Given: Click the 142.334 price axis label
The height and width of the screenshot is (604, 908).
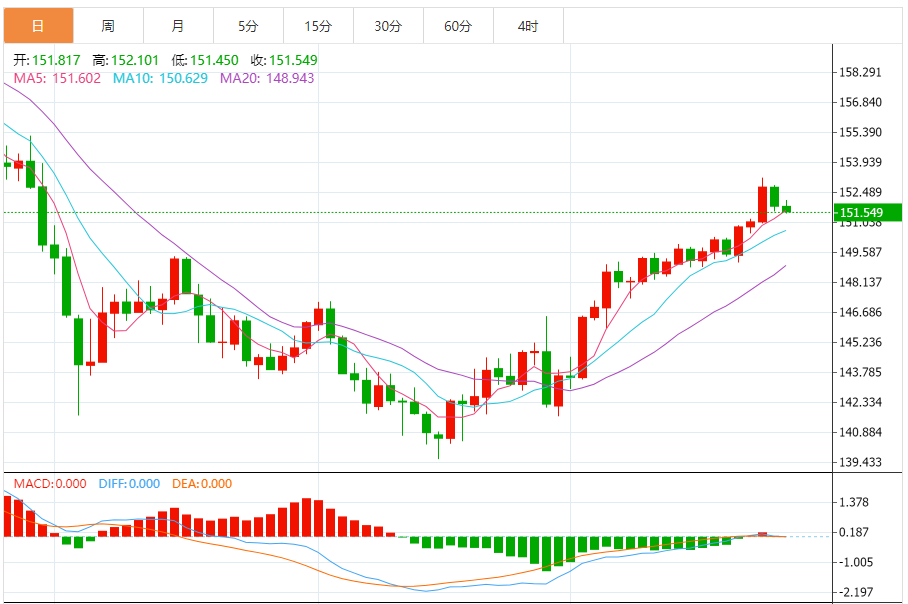Looking at the screenshot, I should coord(861,402).
